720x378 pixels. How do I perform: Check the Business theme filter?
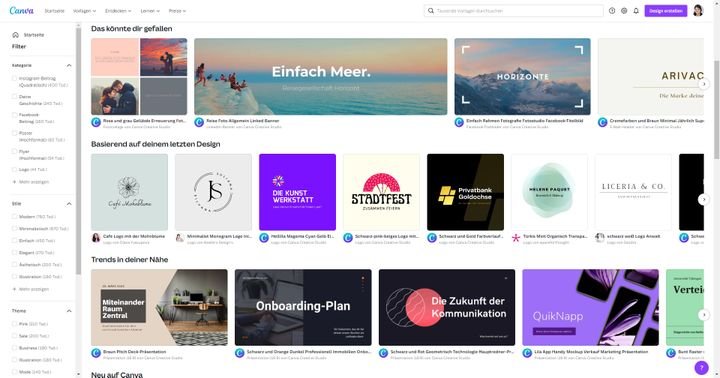click(x=14, y=348)
